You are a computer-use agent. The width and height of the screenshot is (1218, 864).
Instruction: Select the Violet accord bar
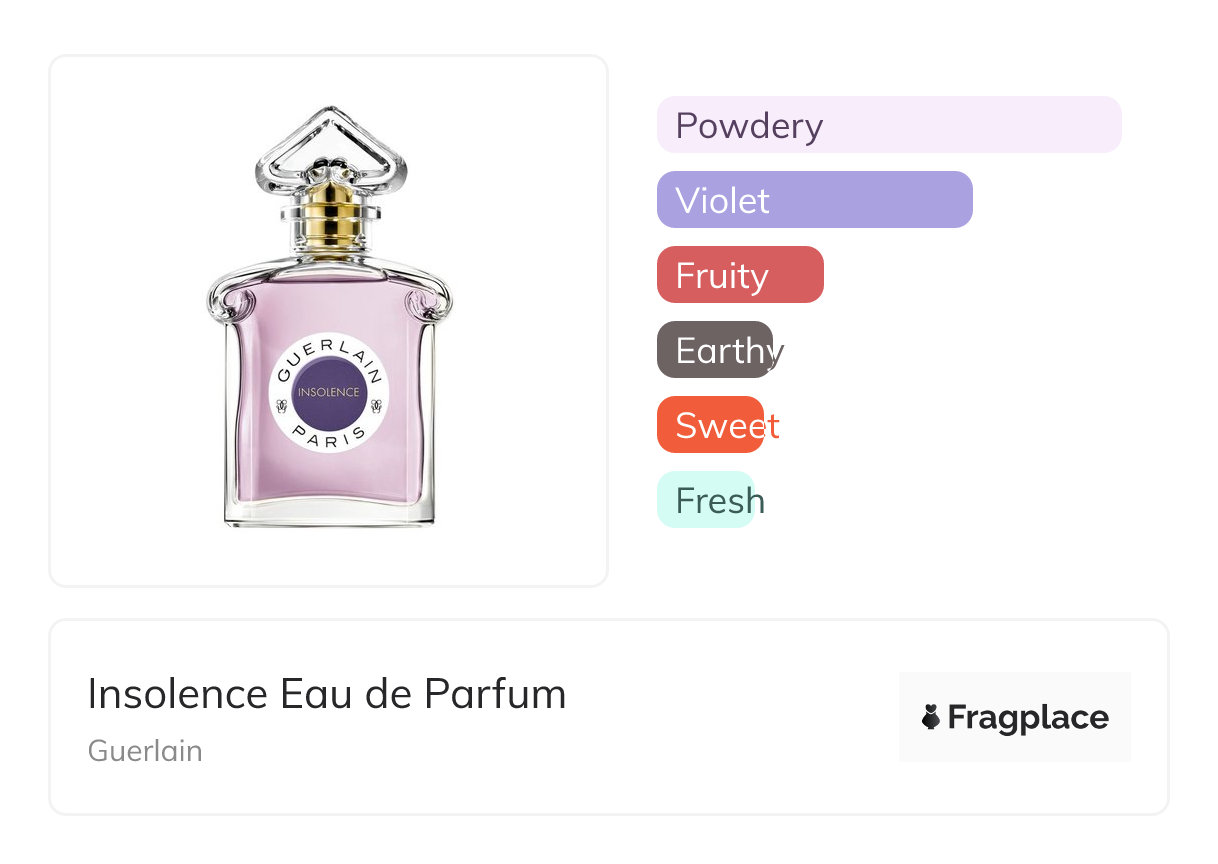[814, 200]
